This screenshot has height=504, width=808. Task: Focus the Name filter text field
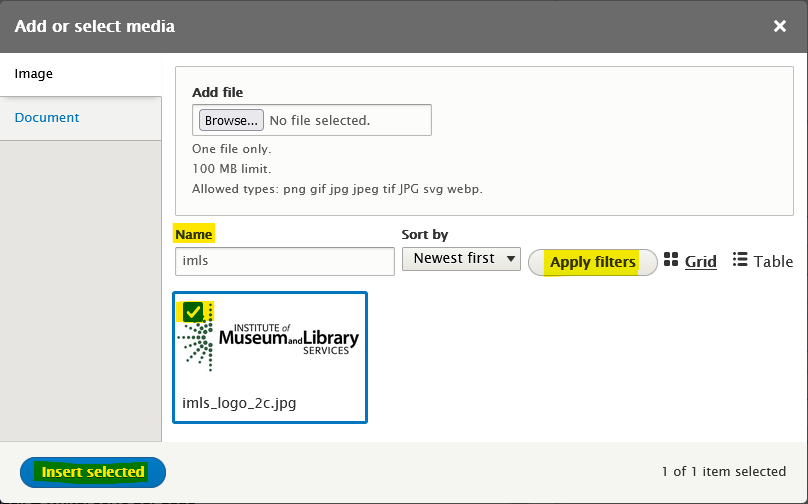(x=285, y=261)
